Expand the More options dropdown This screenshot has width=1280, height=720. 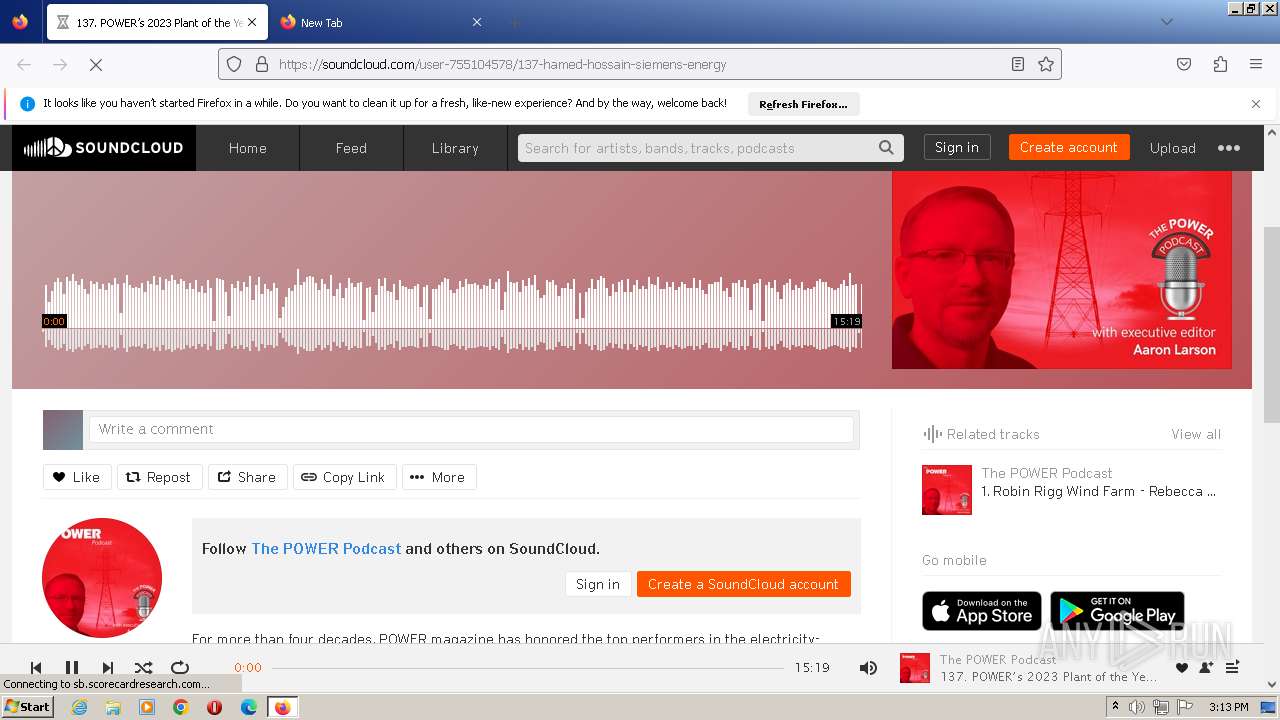(439, 477)
